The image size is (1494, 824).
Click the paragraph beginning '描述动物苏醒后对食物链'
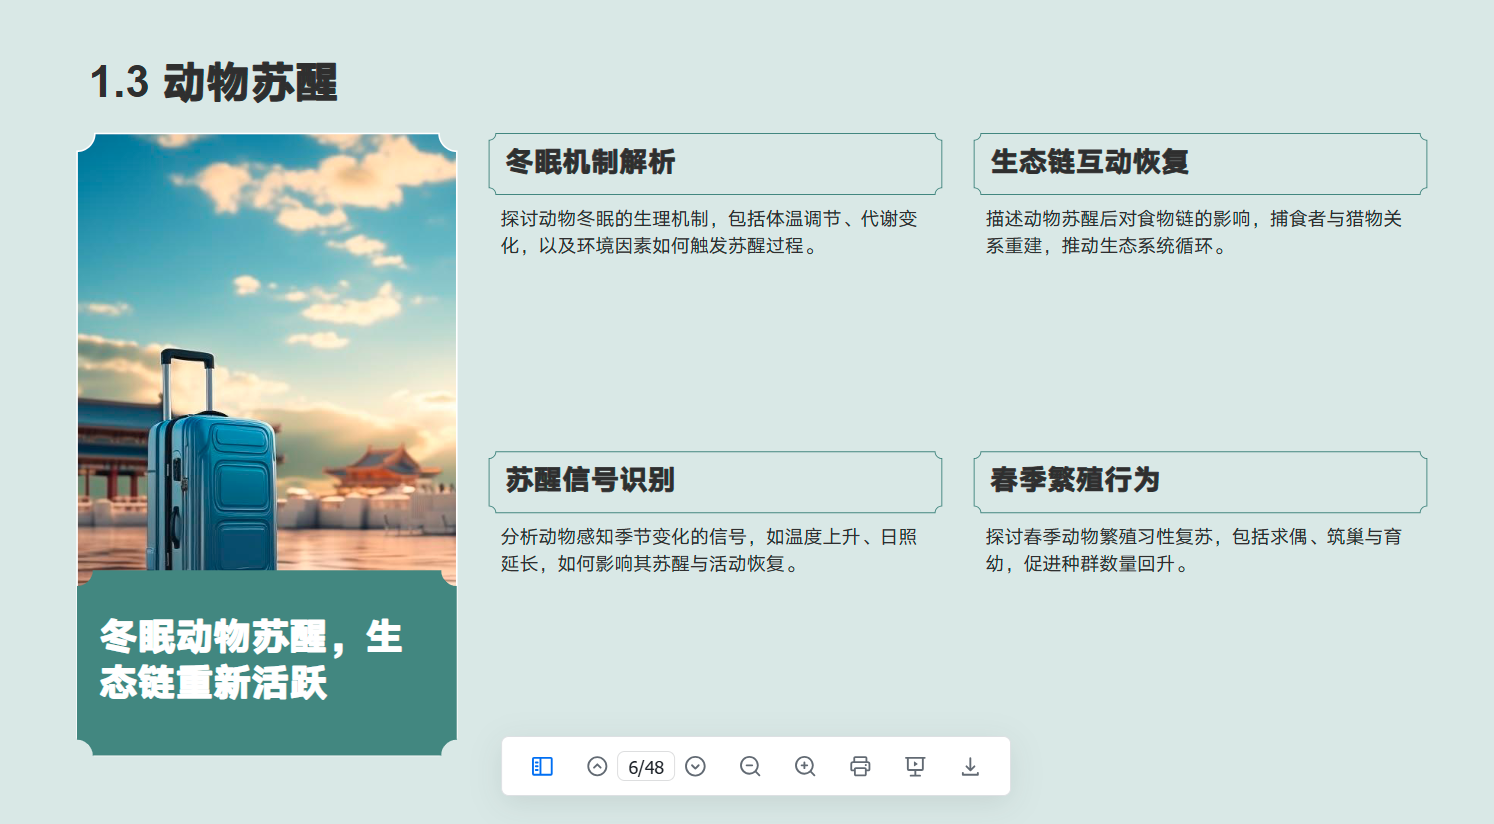pyautogui.click(x=1194, y=232)
